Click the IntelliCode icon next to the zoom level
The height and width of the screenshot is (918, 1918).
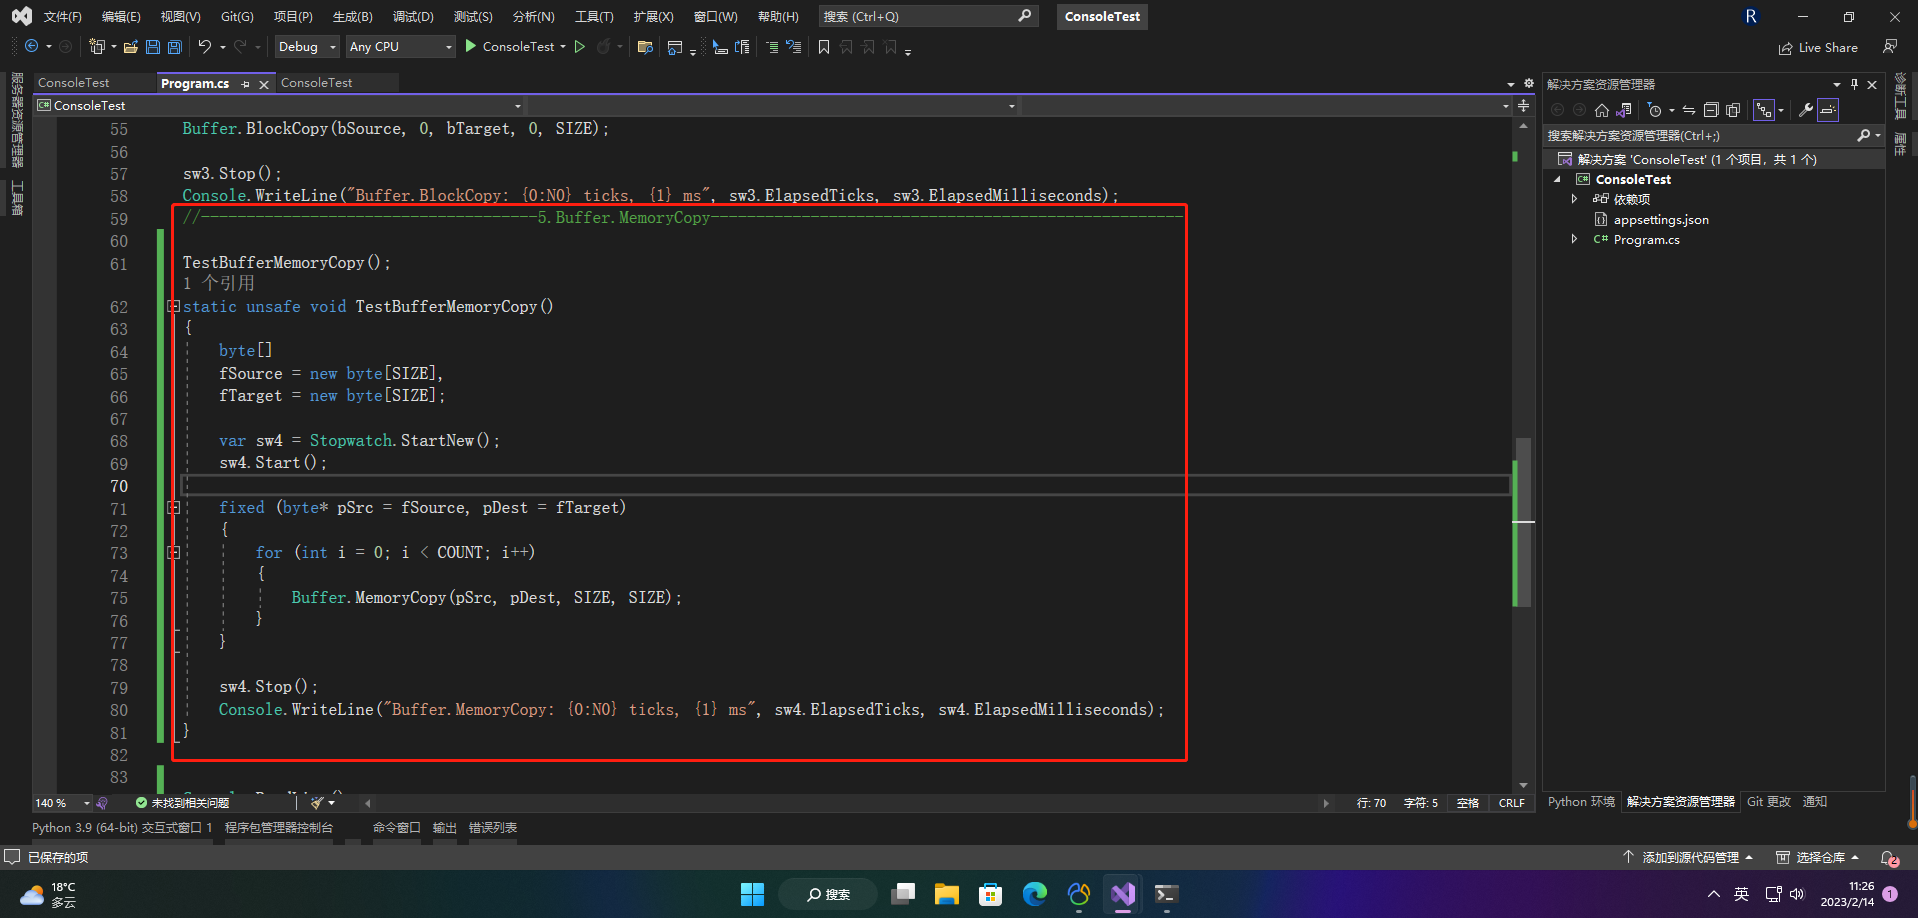pos(102,802)
